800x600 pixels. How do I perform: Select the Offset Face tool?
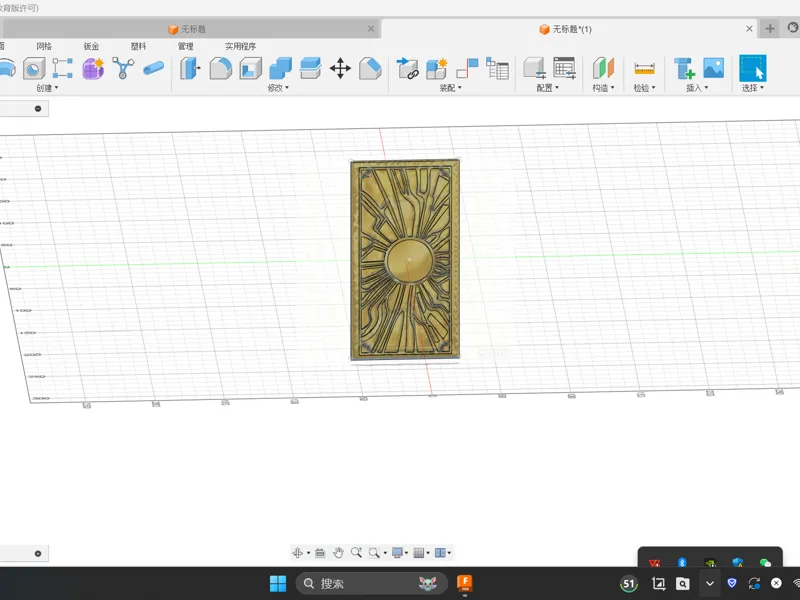pyautogui.click(x=310, y=68)
